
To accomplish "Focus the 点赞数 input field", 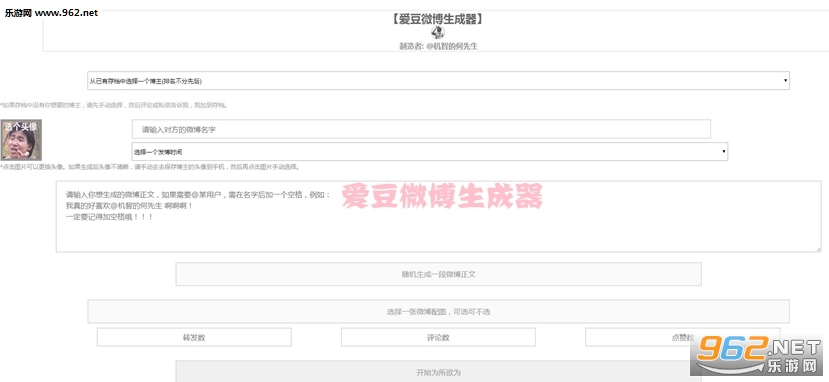I will coord(683,338).
